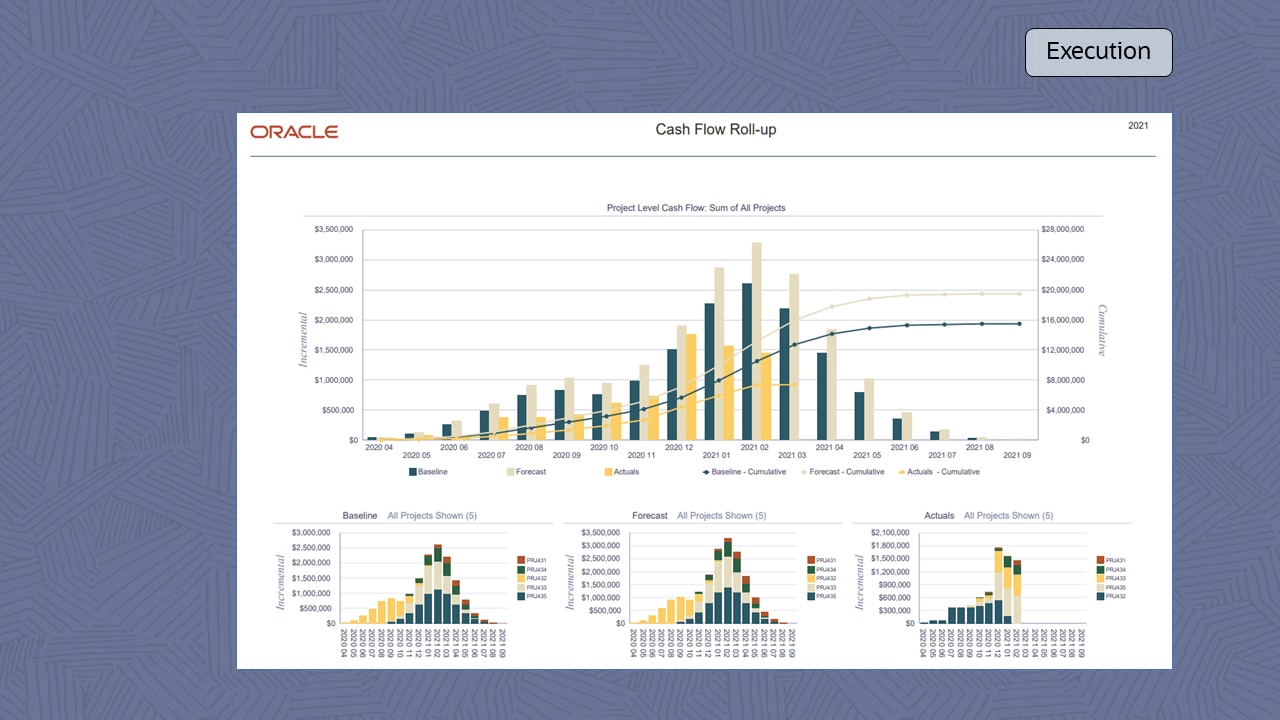Viewport: 1280px width, 720px height.
Task: Click the Execution label box
Action: (x=1098, y=52)
